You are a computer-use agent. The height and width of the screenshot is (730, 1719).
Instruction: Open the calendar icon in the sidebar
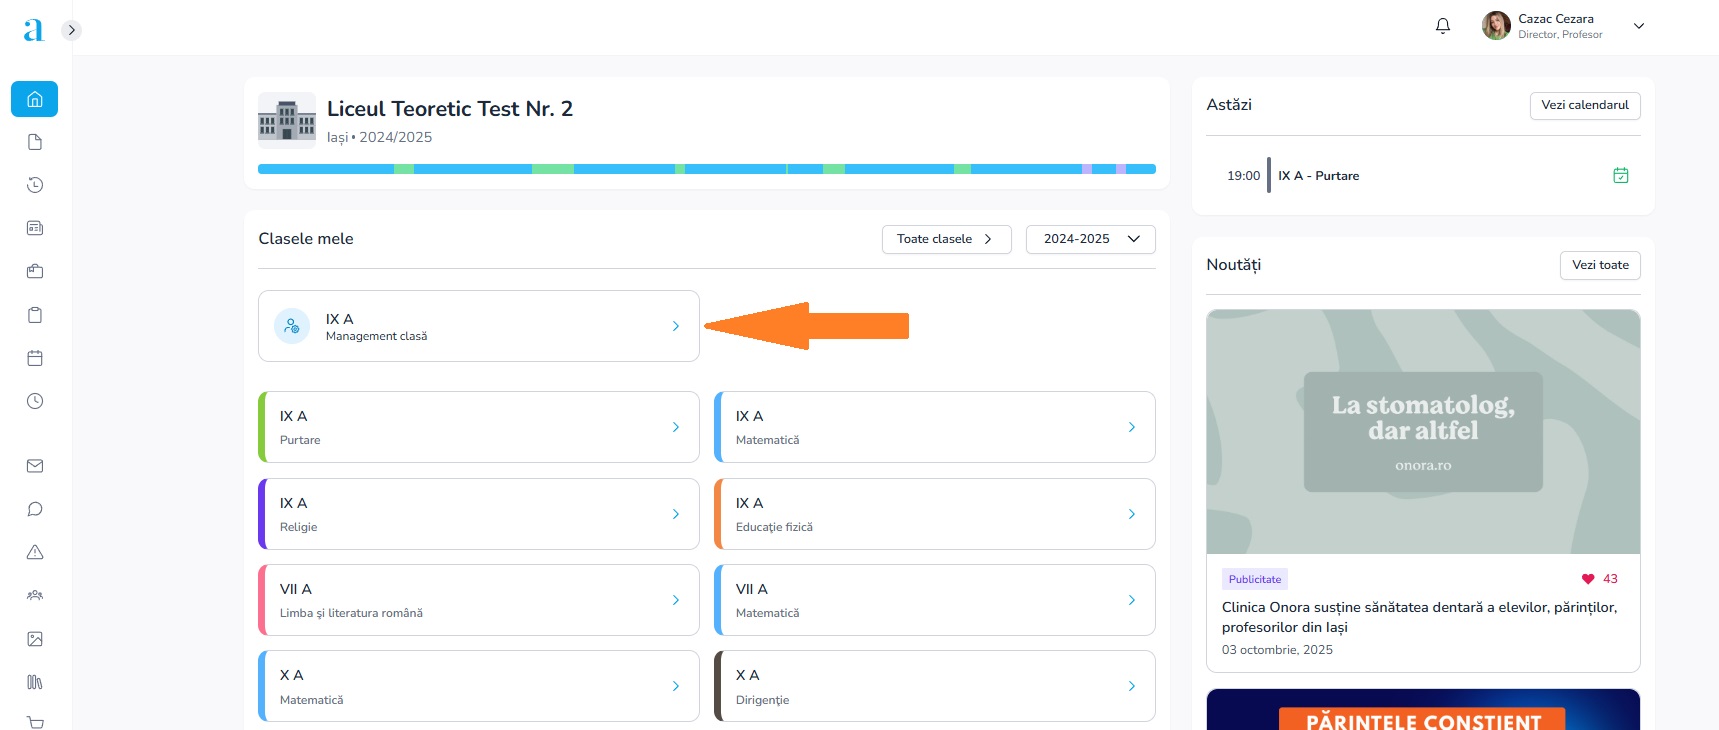tap(35, 358)
